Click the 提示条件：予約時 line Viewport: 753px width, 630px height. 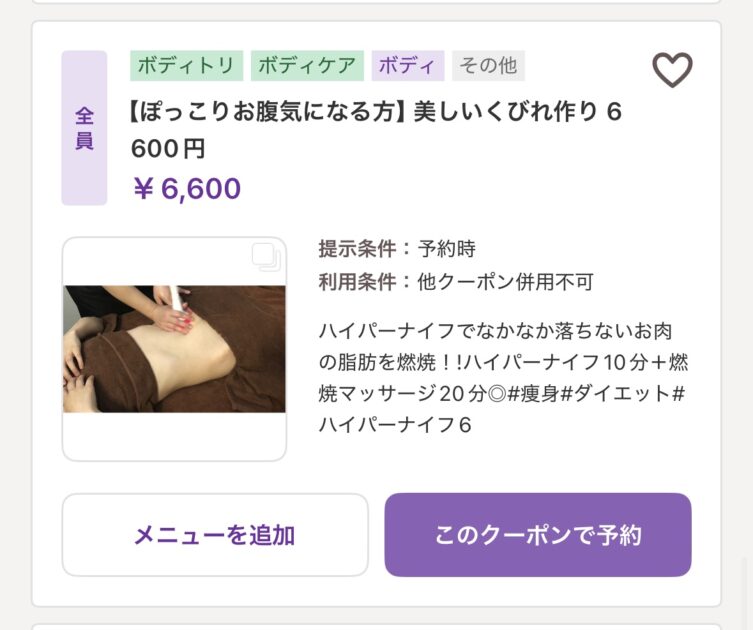coord(397,249)
